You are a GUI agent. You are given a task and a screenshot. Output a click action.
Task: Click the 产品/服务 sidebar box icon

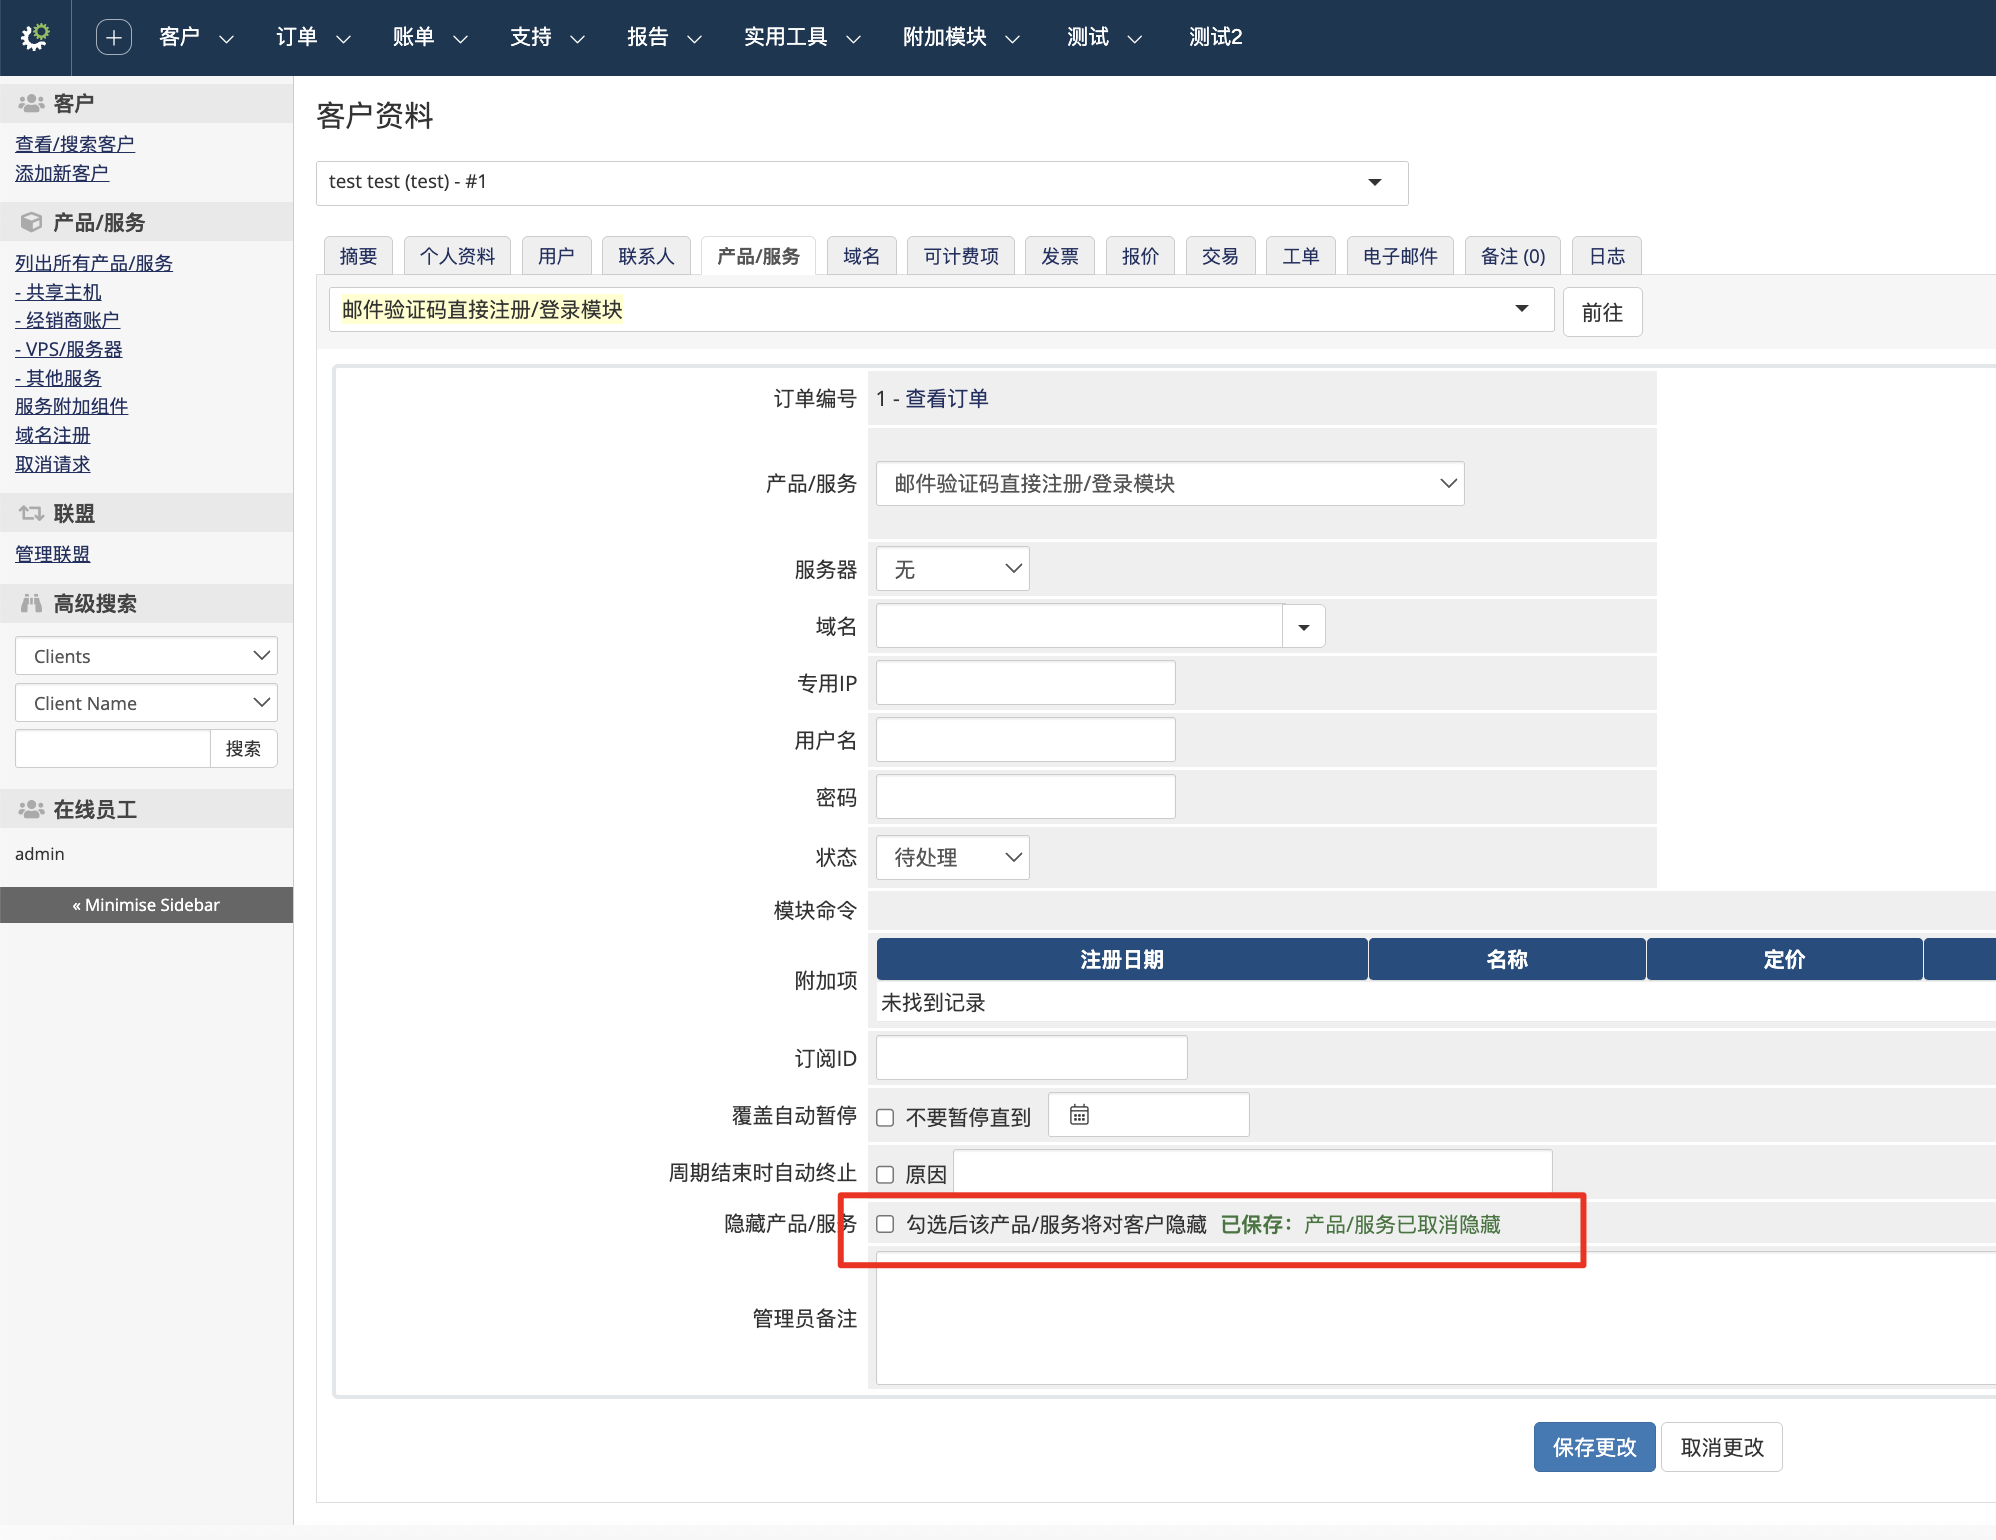click(x=31, y=222)
